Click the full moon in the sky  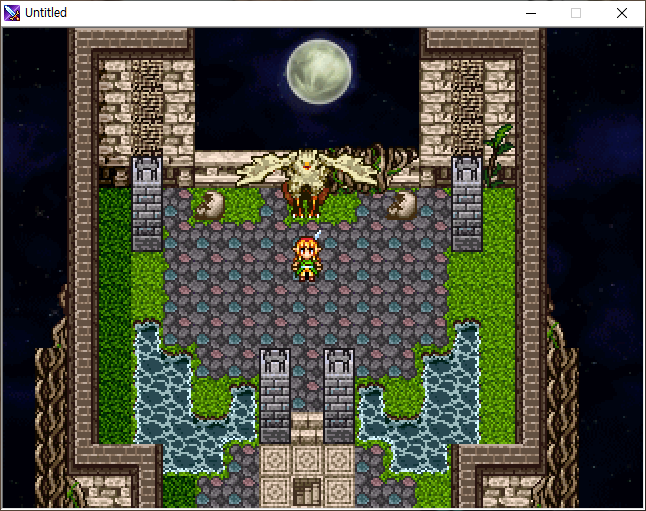319,71
